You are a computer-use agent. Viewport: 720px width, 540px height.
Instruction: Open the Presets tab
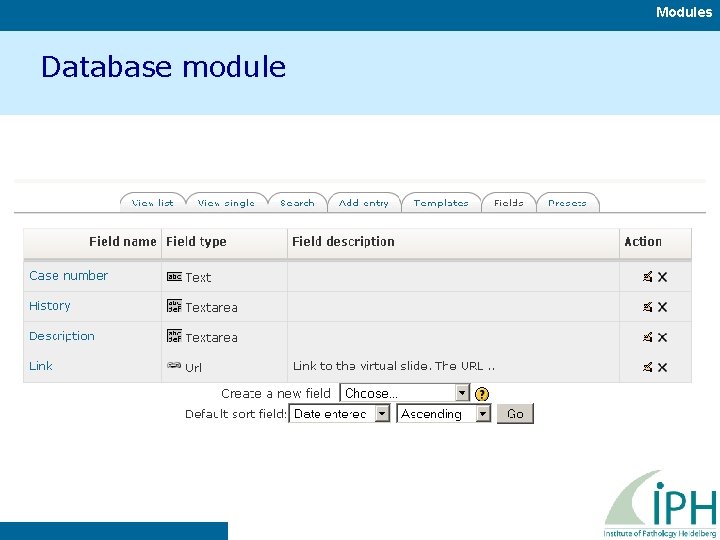point(568,202)
